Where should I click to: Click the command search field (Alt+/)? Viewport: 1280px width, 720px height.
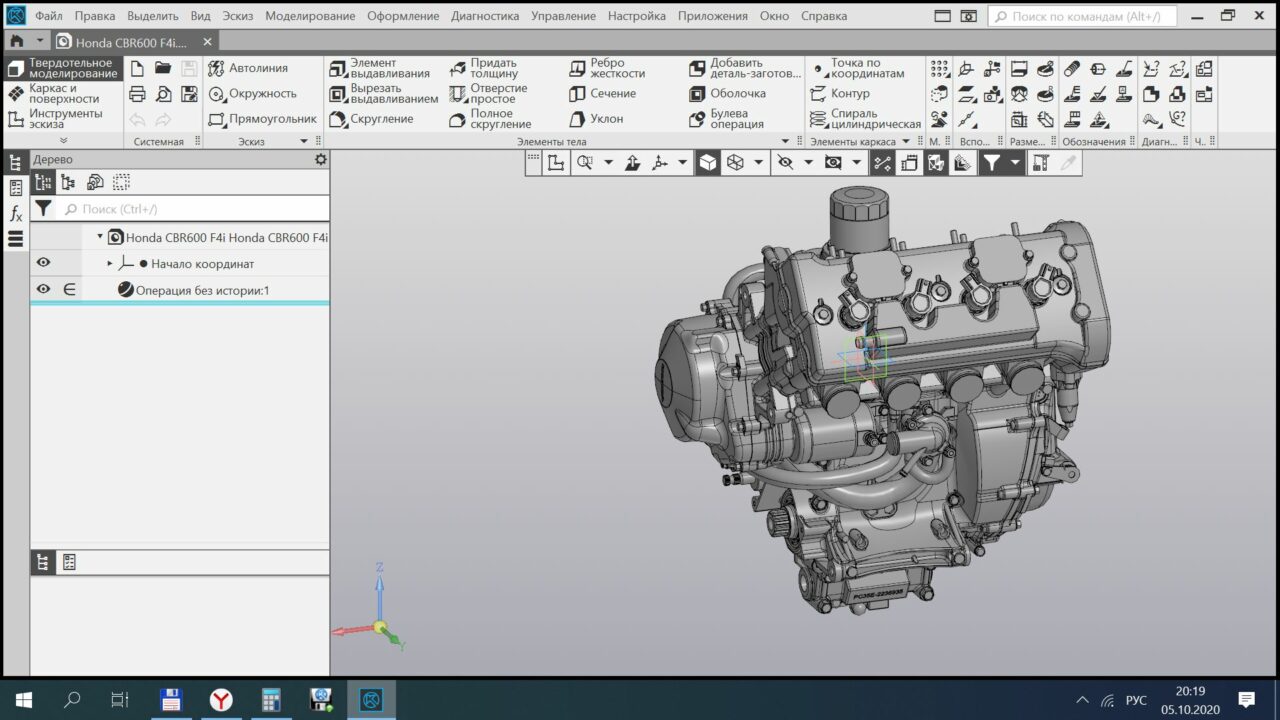tap(1082, 16)
